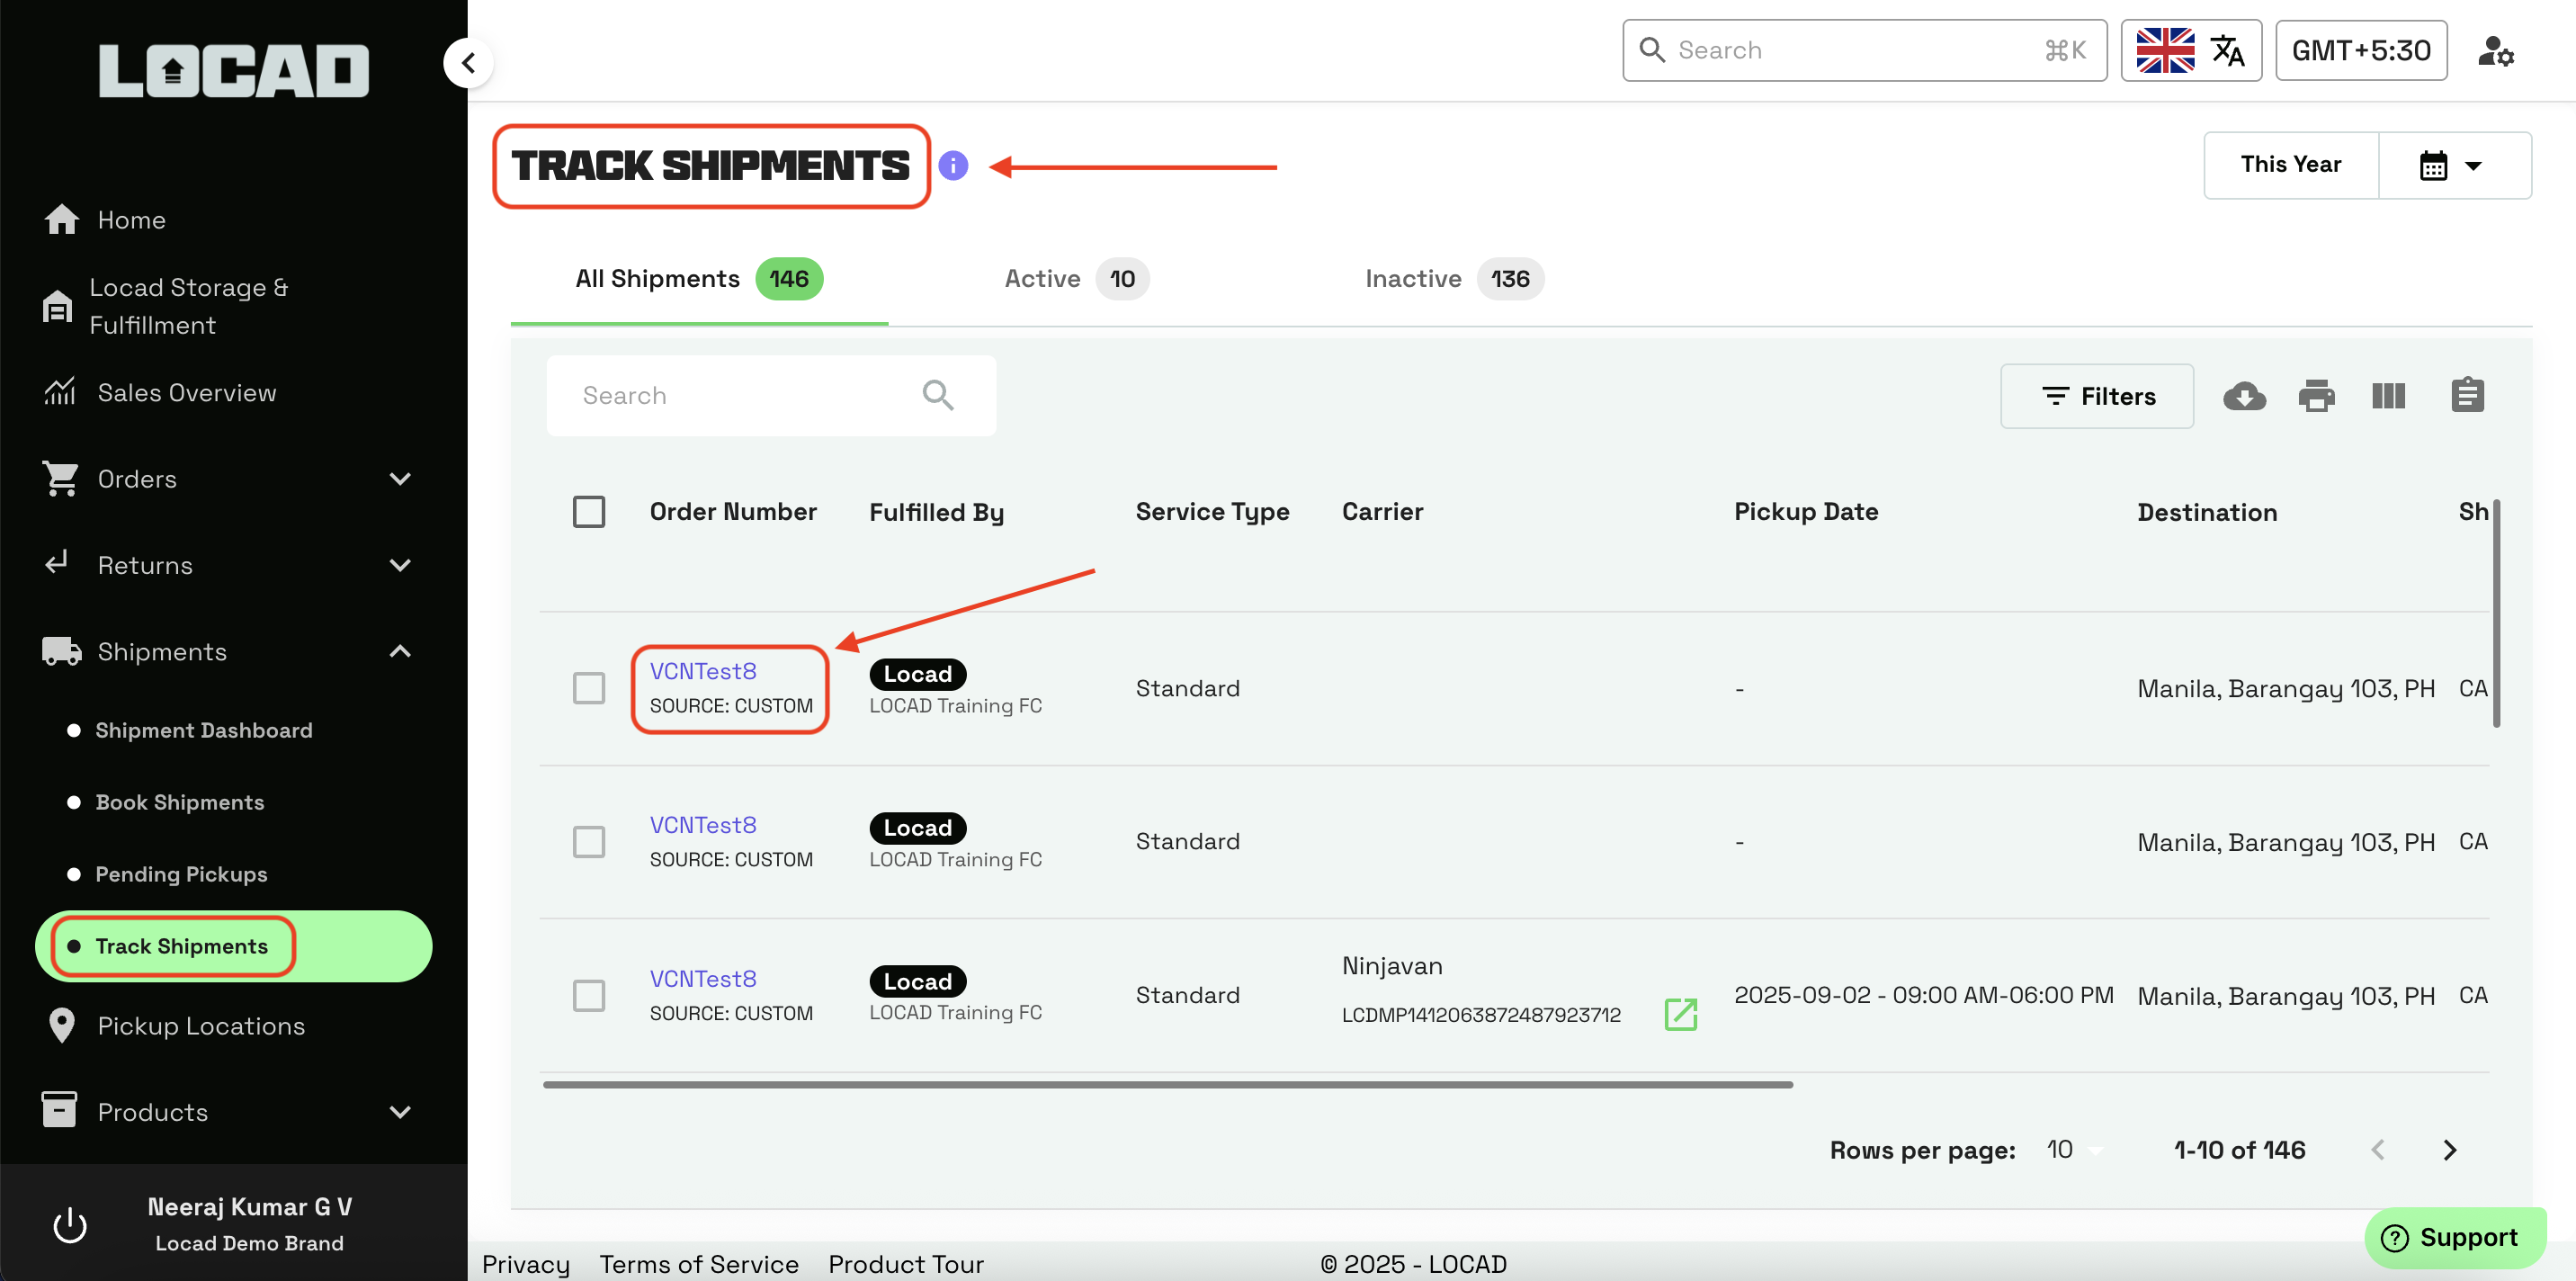Open the column view settings icon

tap(2388, 396)
